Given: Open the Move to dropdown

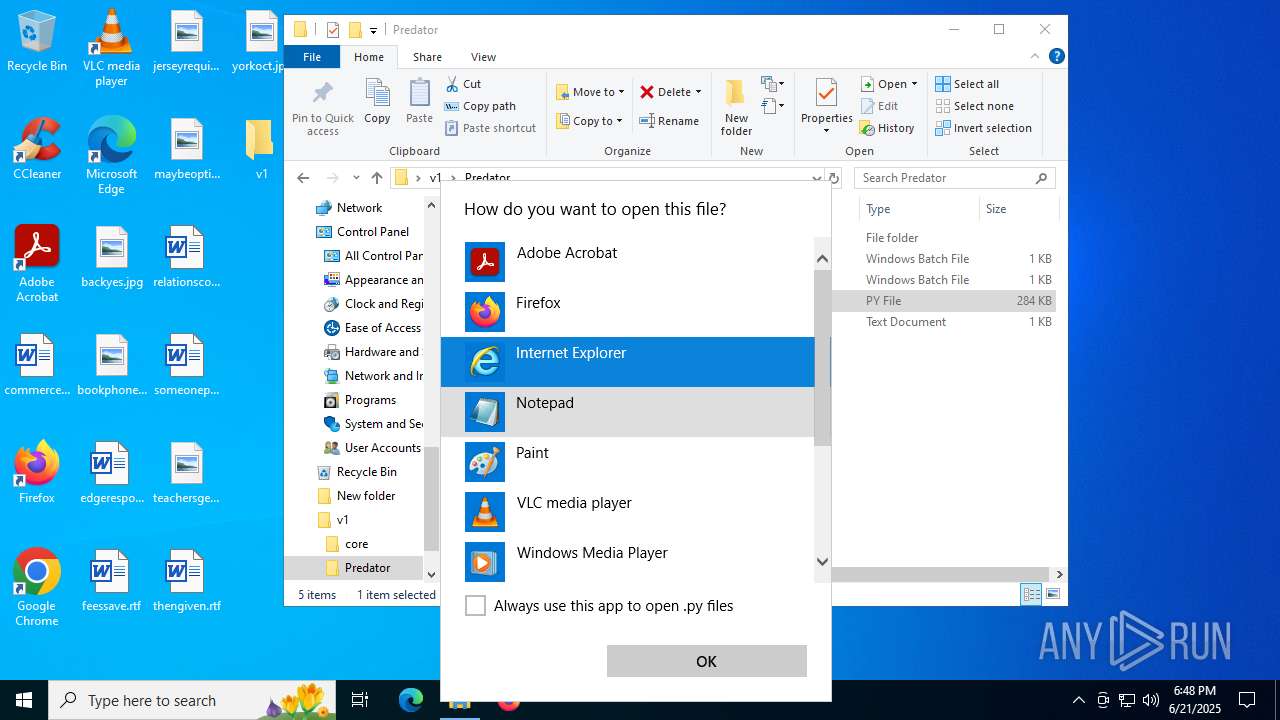Looking at the screenshot, I should pyautogui.click(x=590, y=92).
